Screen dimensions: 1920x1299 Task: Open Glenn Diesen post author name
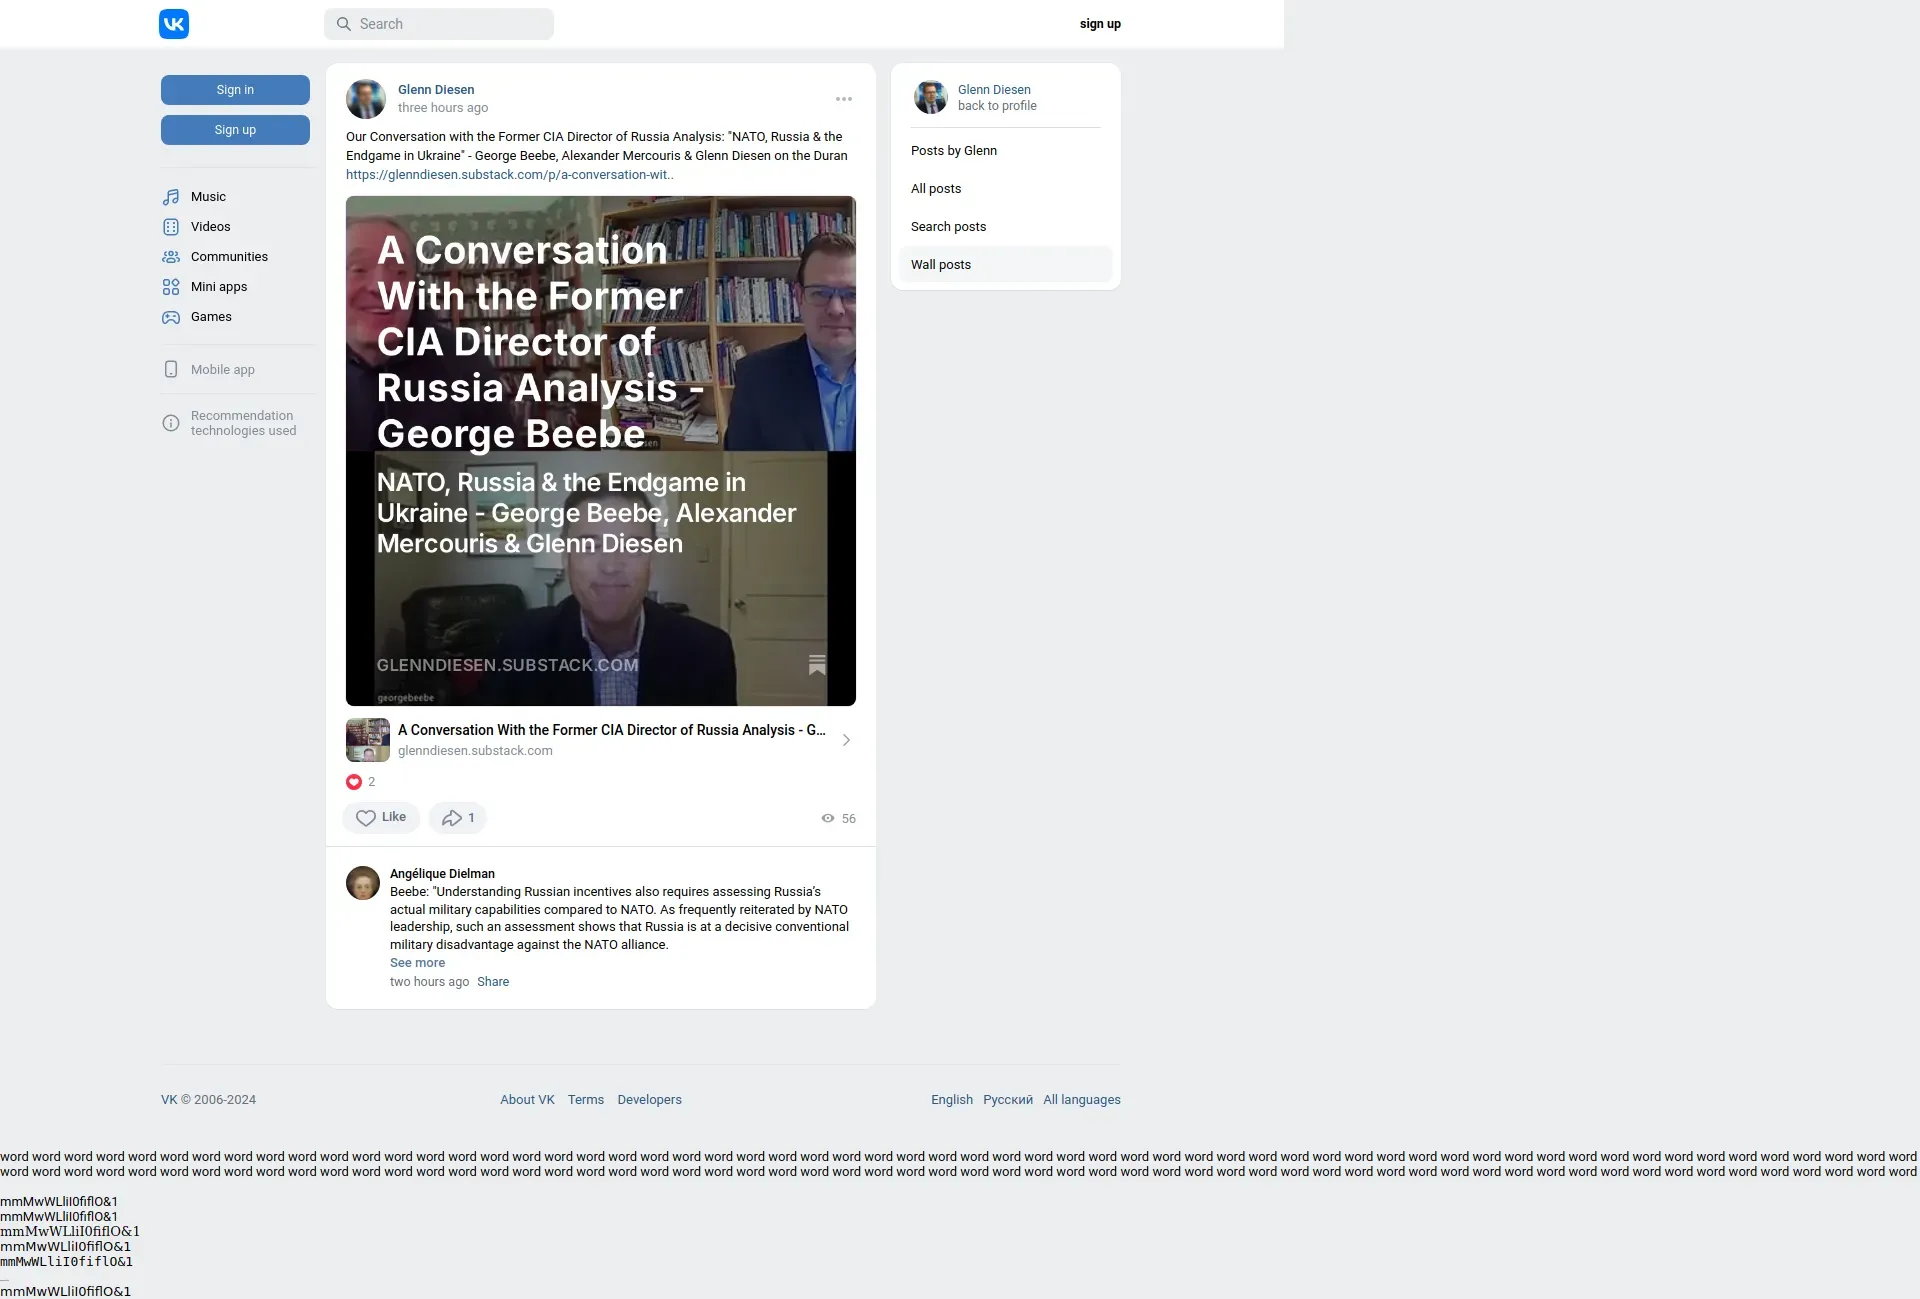pyautogui.click(x=436, y=90)
